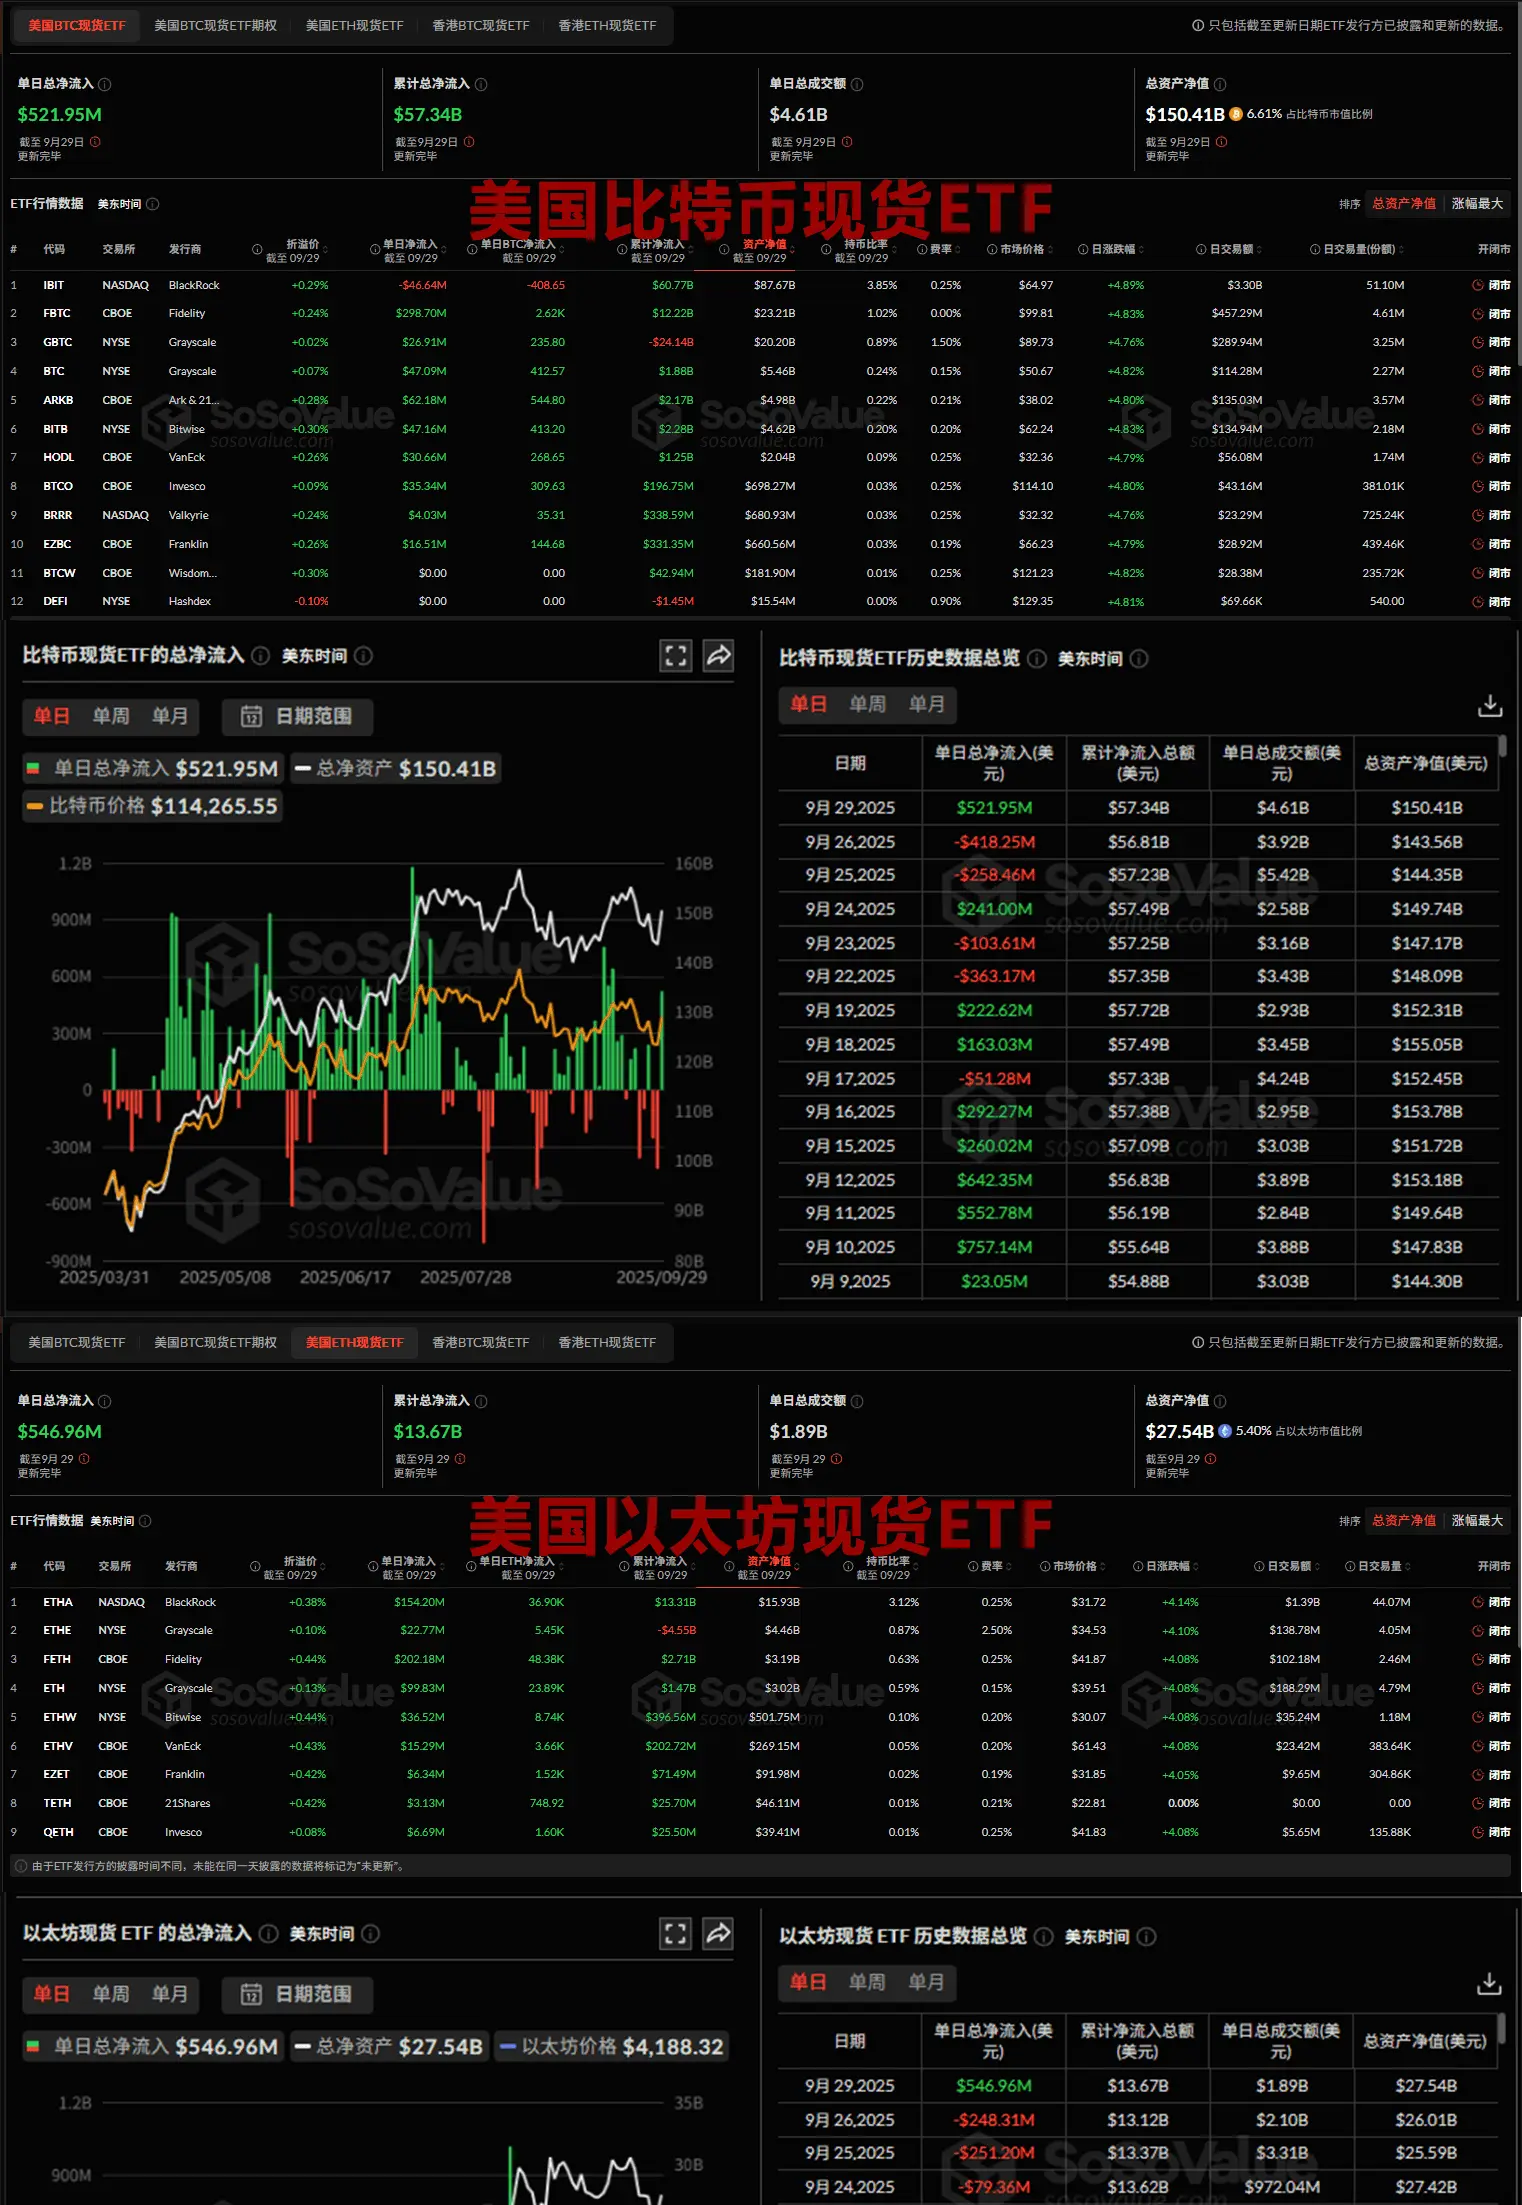The image size is (1522, 2205).
Task: Sort BTC table by 日涨跌幅 column header
Action: click(1113, 250)
